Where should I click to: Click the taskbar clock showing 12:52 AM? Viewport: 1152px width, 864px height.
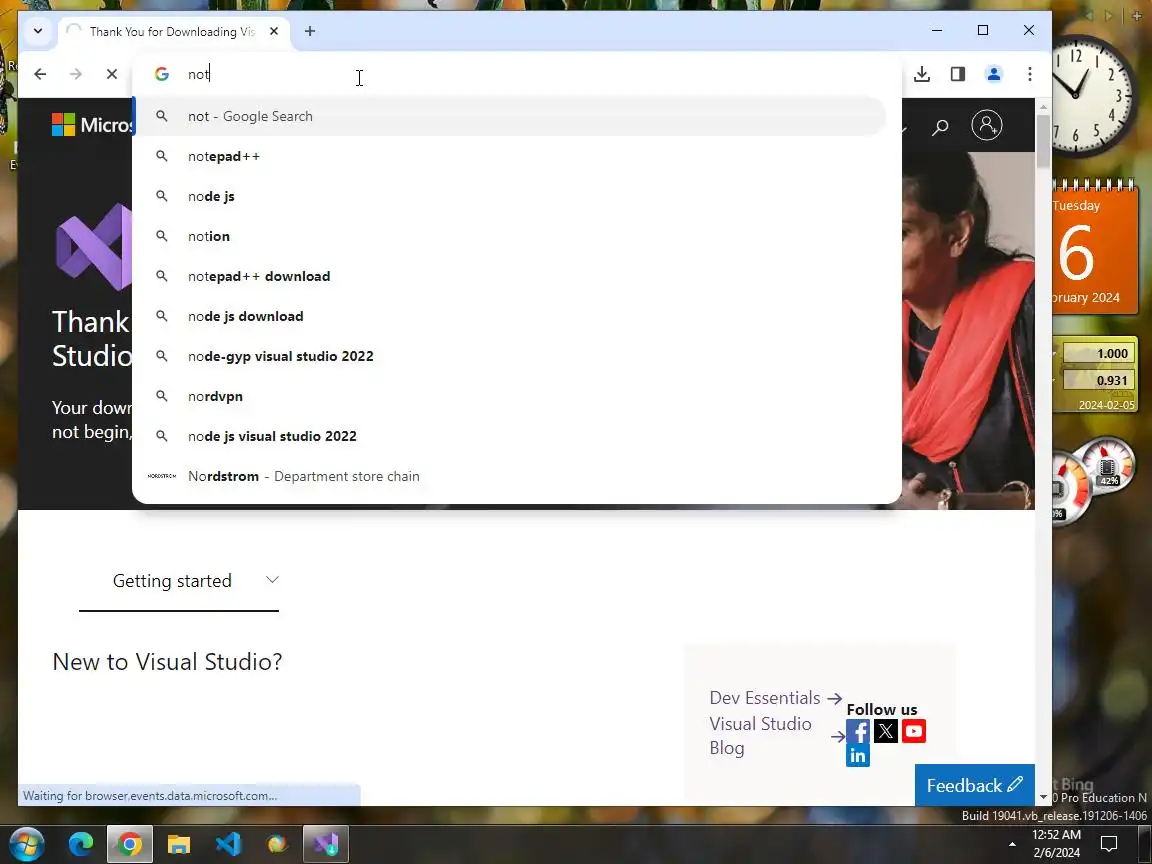(x=1056, y=844)
